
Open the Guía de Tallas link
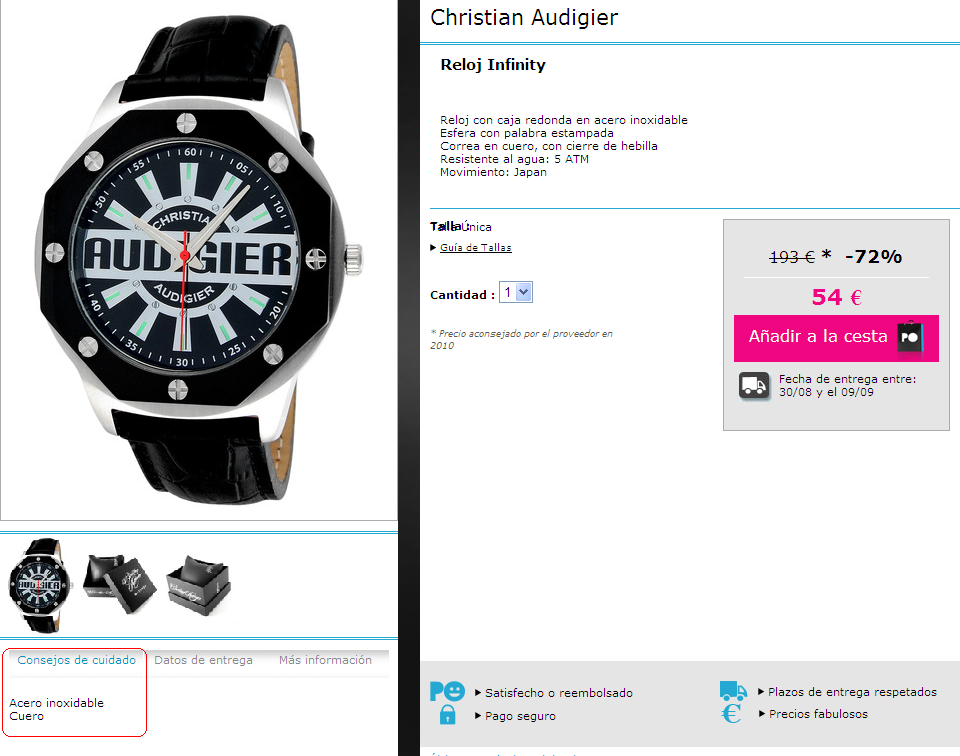click(476, 247)
